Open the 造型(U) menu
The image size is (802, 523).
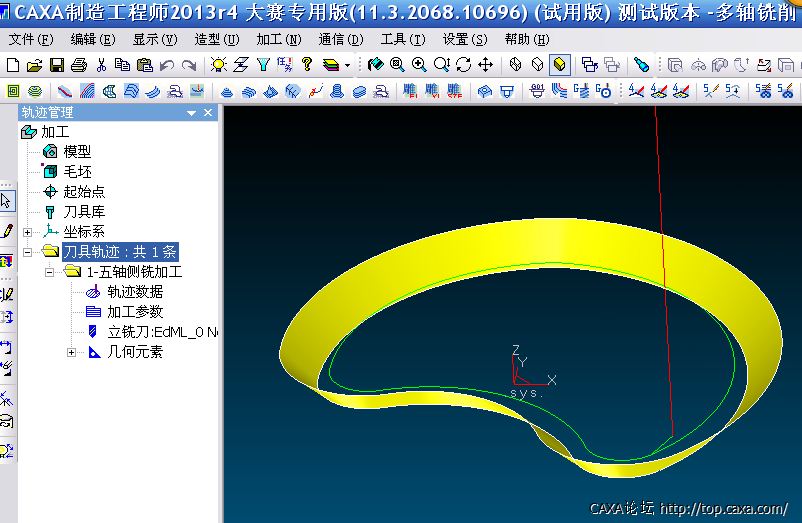217,39
